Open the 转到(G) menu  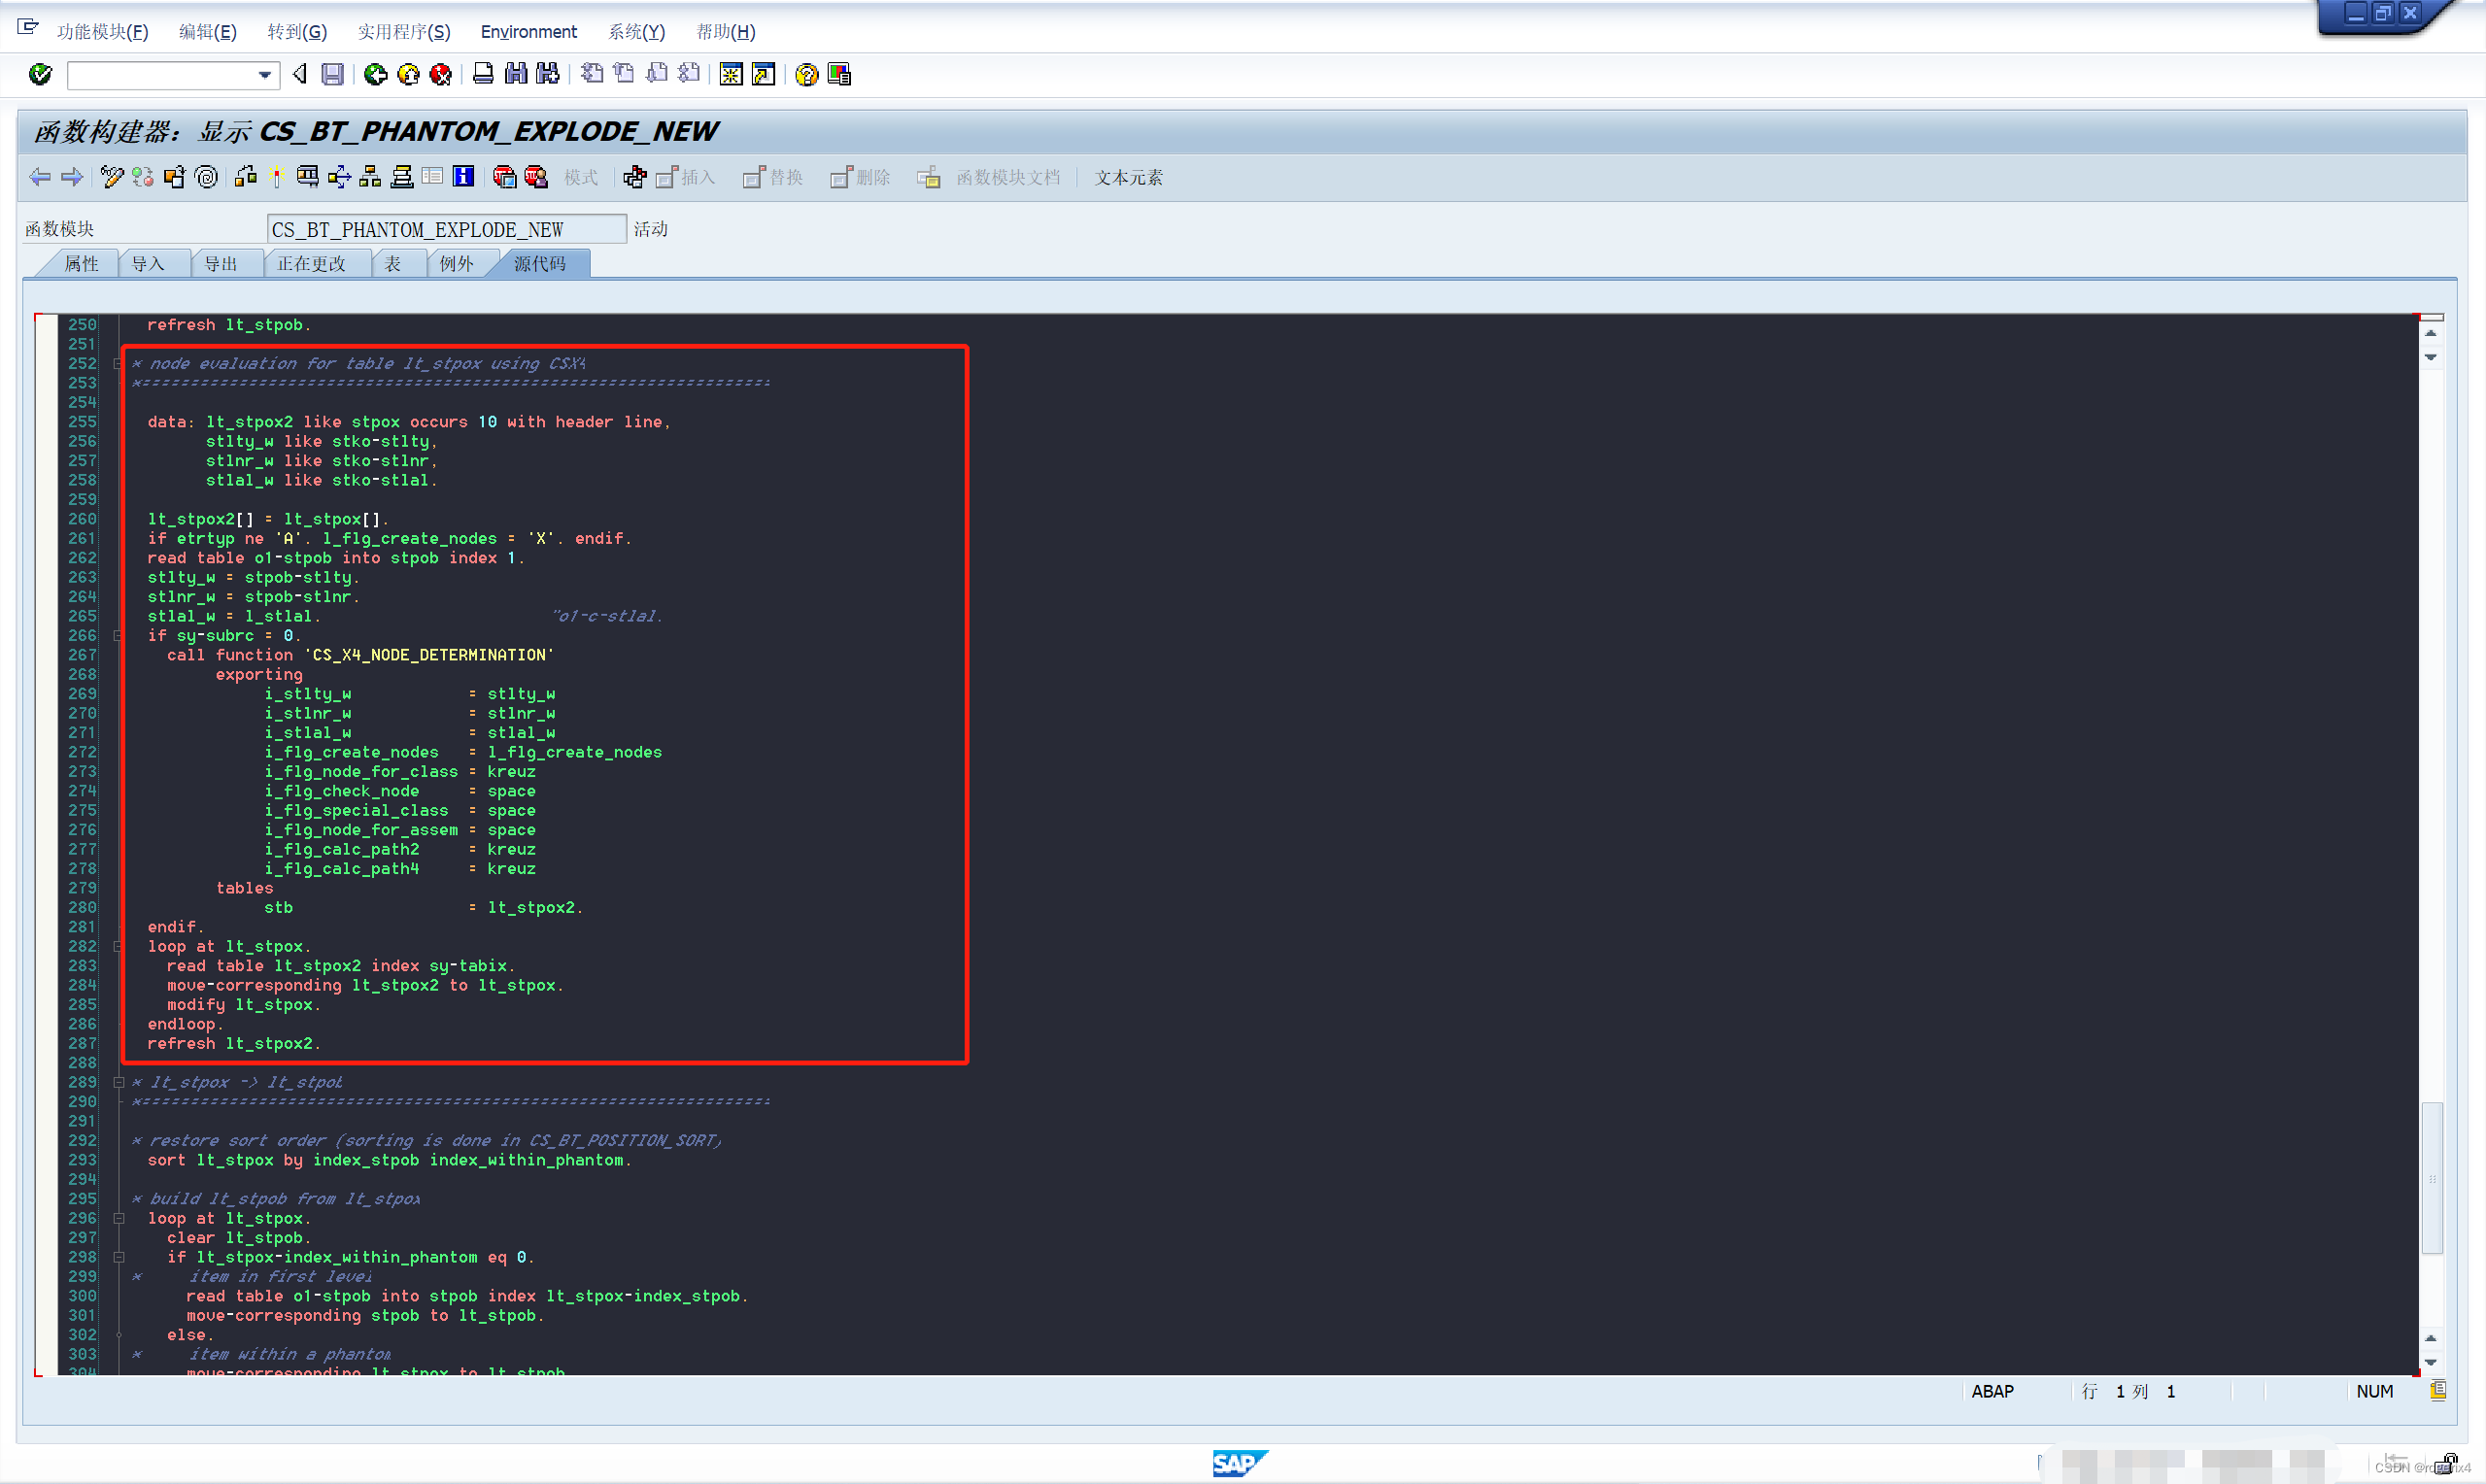click(297, 32)
